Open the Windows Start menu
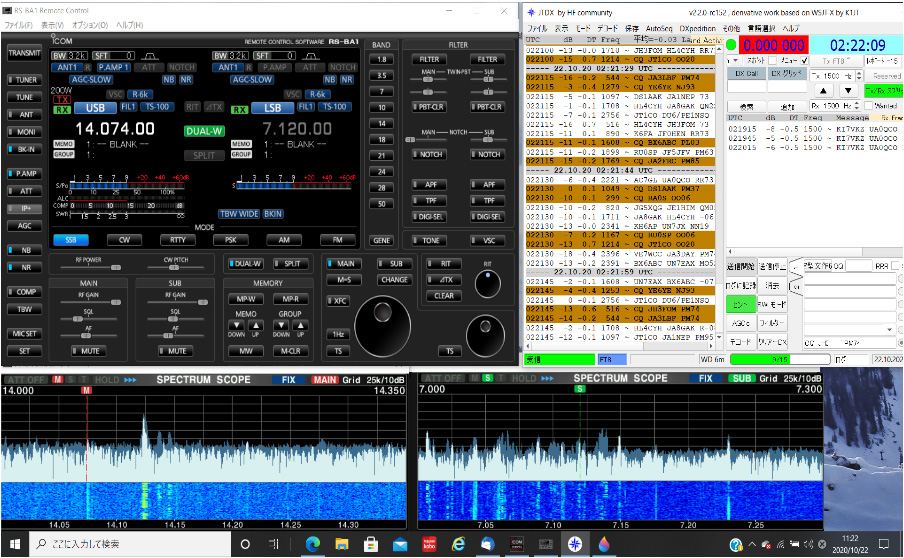904x558 pixels. tap(15, 544)
